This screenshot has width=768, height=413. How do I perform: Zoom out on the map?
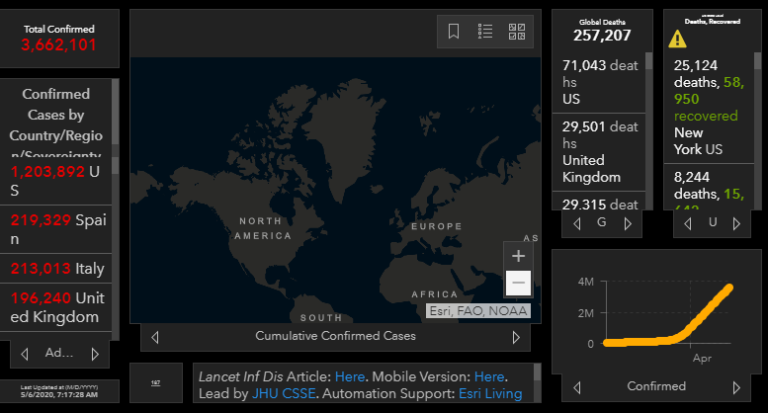click(x=518, y=284)
